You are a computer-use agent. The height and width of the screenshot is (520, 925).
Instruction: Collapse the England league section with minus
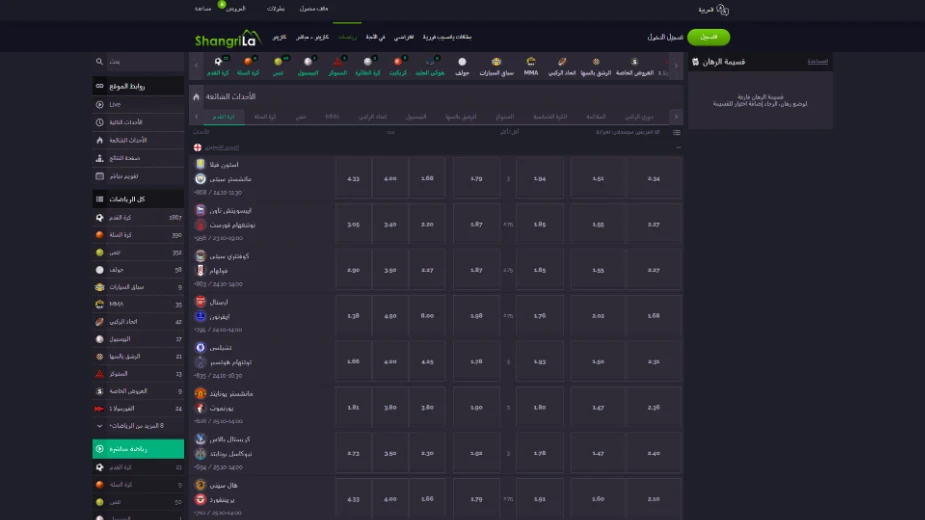tap(678, 148)
